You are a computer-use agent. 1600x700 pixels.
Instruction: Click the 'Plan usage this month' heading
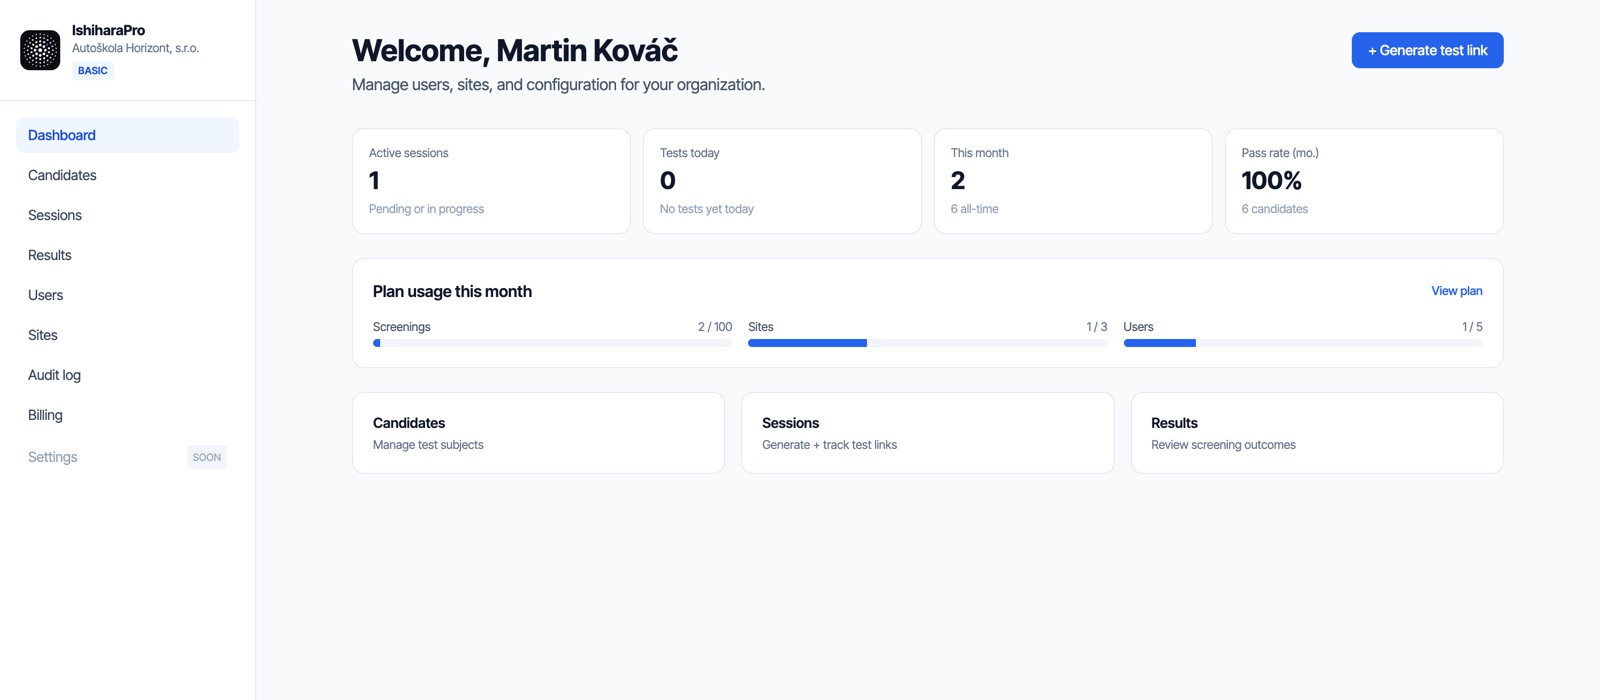pos(452,291)
